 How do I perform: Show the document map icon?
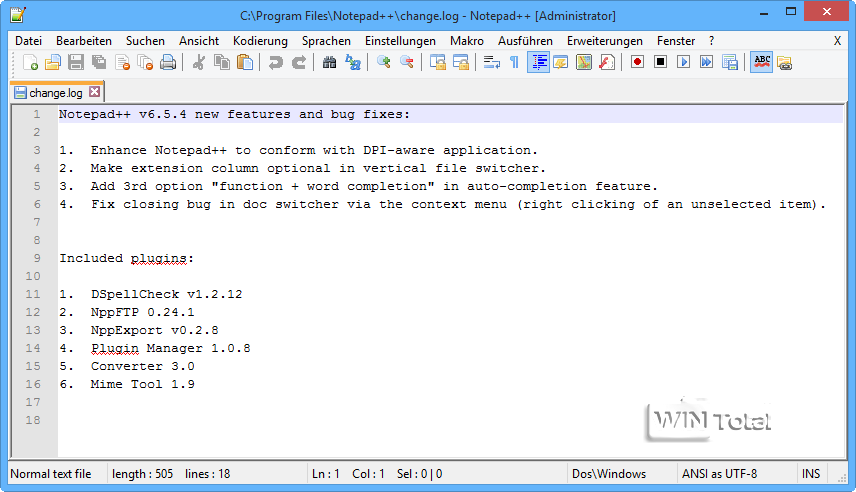pos(584,62)
